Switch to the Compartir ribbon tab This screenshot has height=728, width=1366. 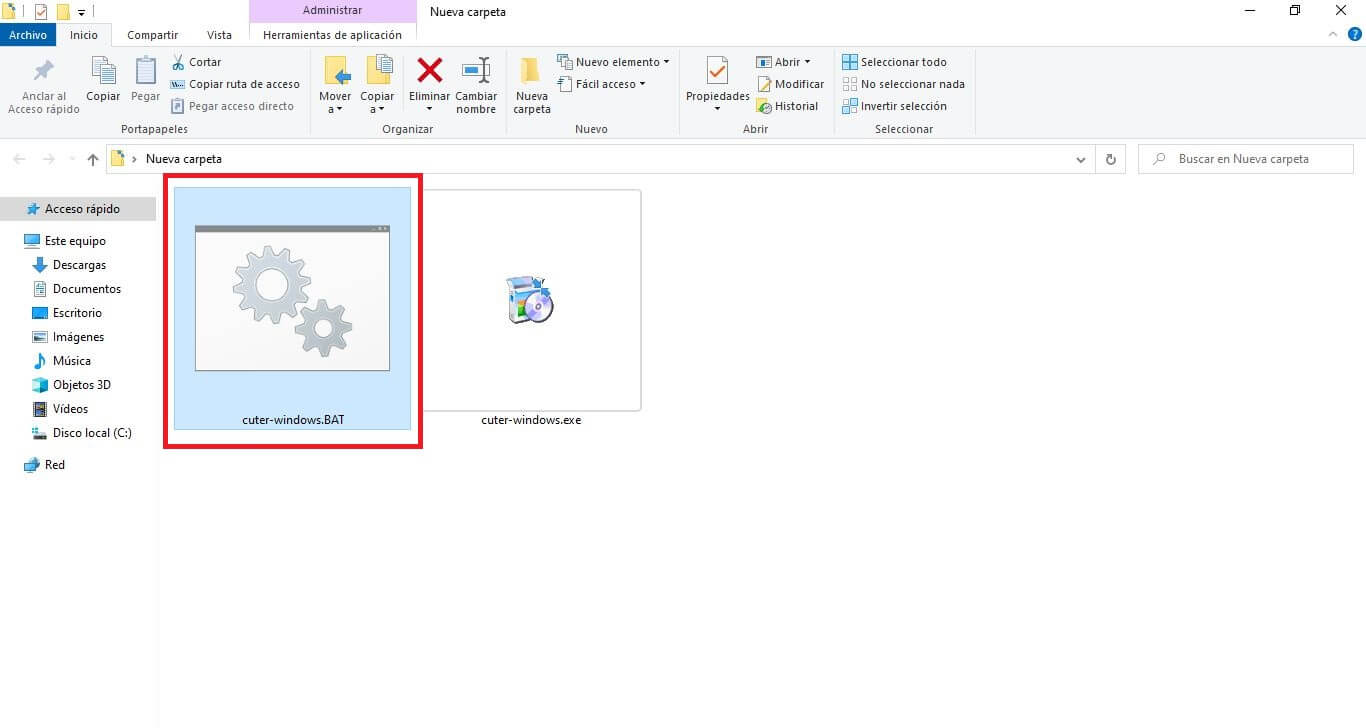point(153,35)
